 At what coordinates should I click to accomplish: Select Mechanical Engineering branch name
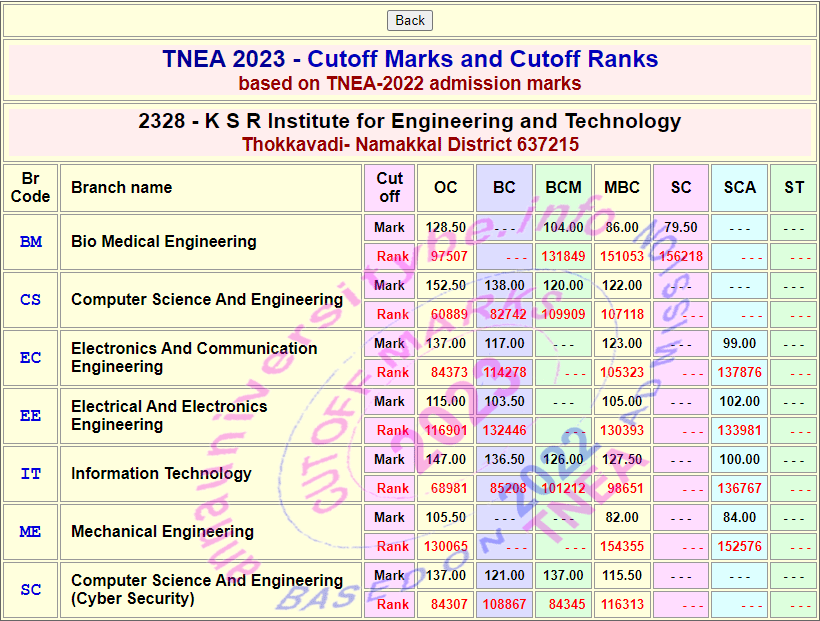[x=162, y=532]
